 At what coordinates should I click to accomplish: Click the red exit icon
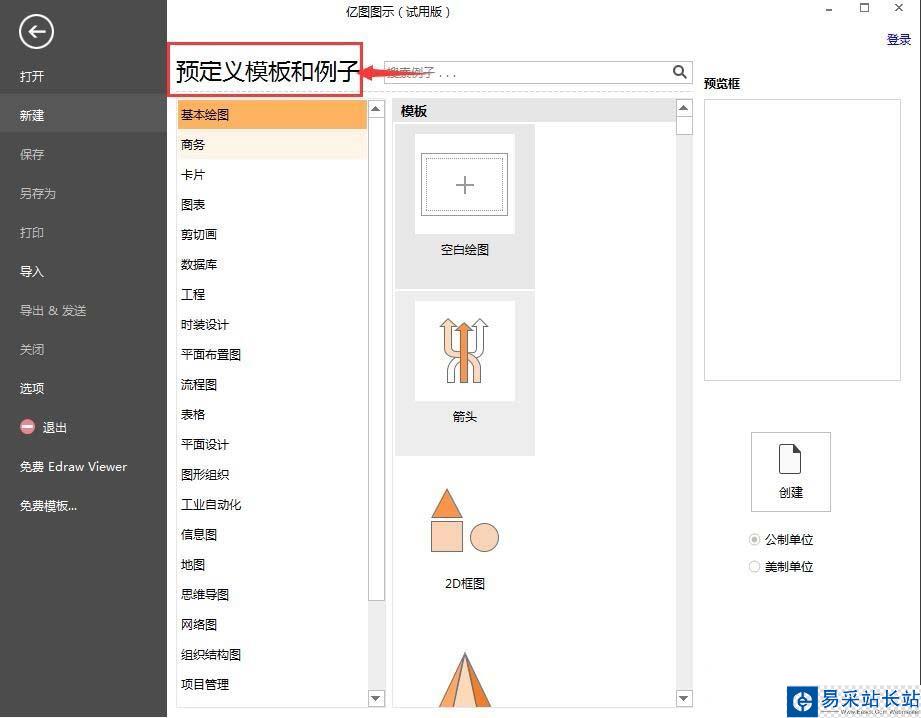coord(28,427)
